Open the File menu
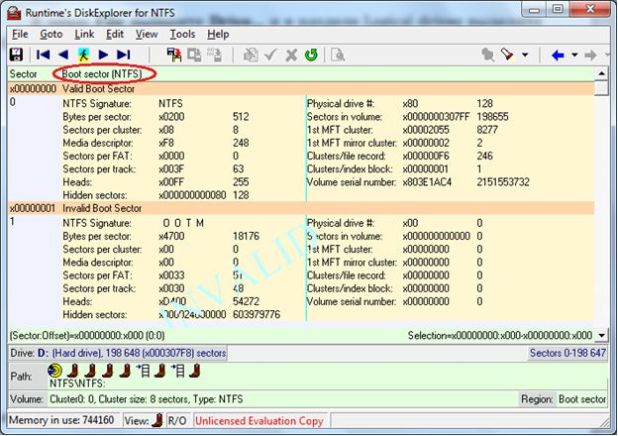This screenshot has width=618, height=436. click(20, 34)
